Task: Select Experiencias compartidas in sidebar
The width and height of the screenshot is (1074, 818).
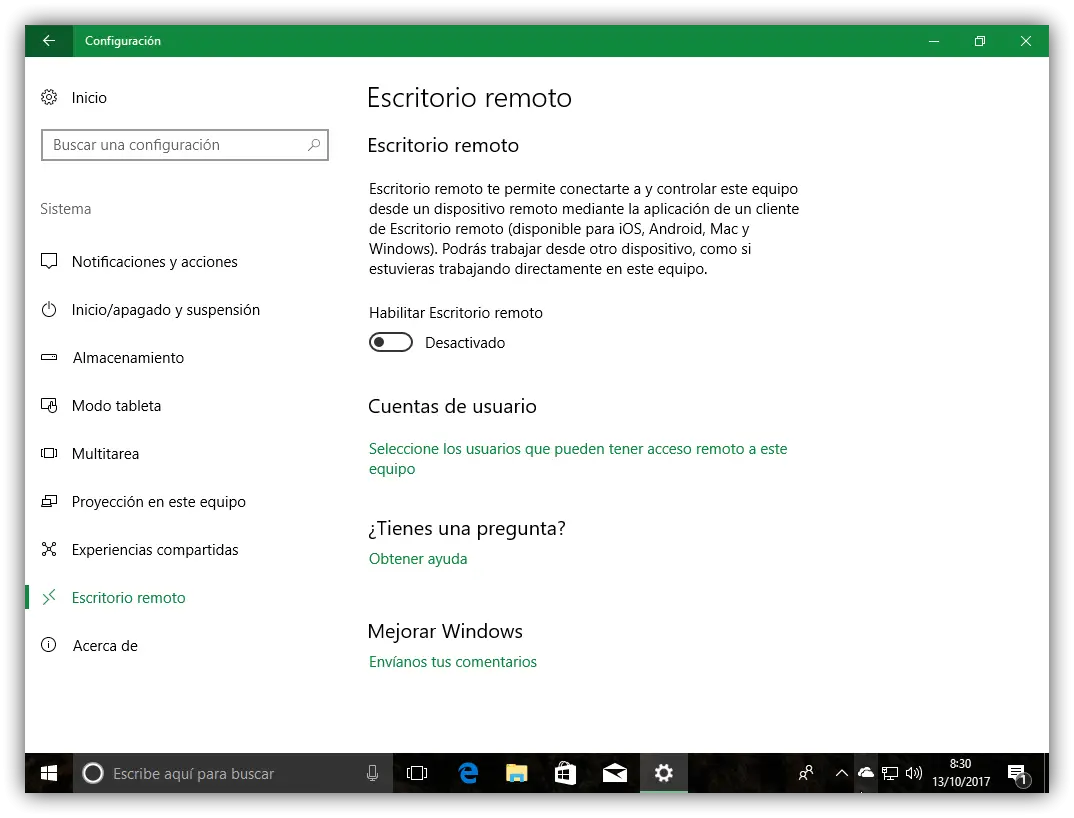Action: point(155,549)
